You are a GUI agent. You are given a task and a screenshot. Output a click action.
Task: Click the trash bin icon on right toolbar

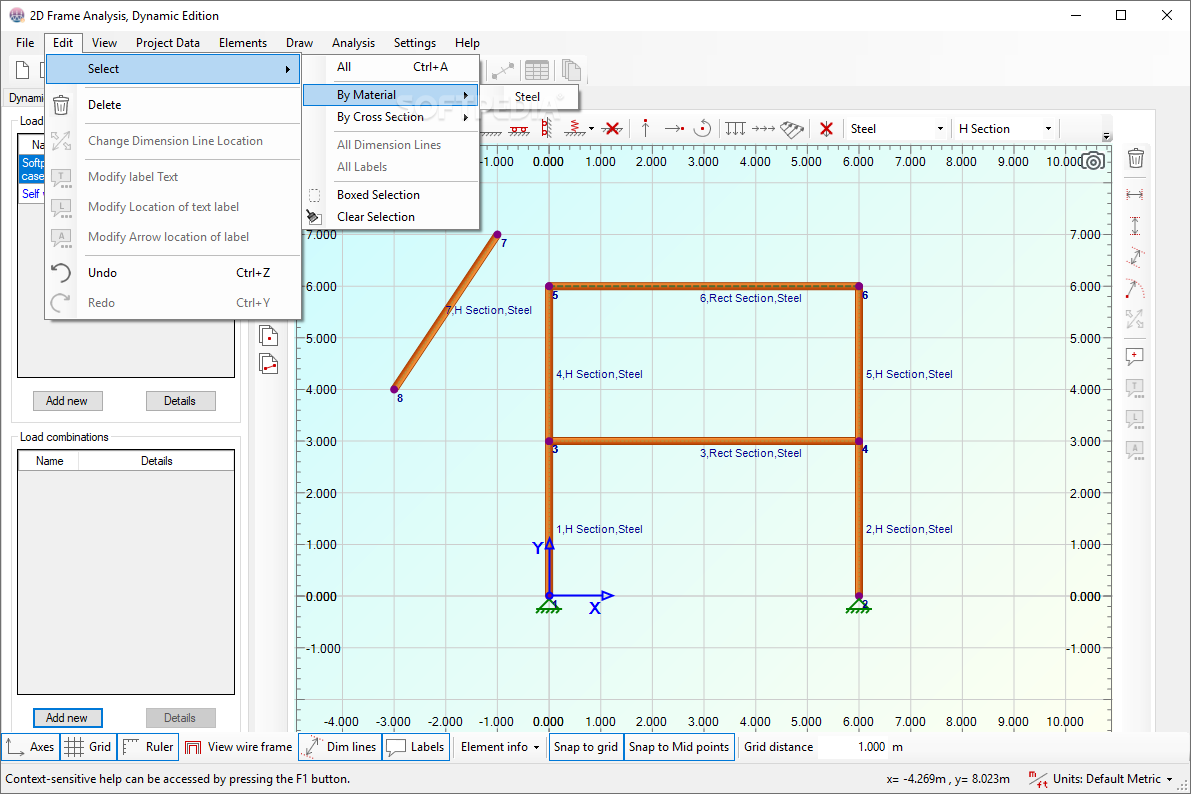(x=1136, y=158)
